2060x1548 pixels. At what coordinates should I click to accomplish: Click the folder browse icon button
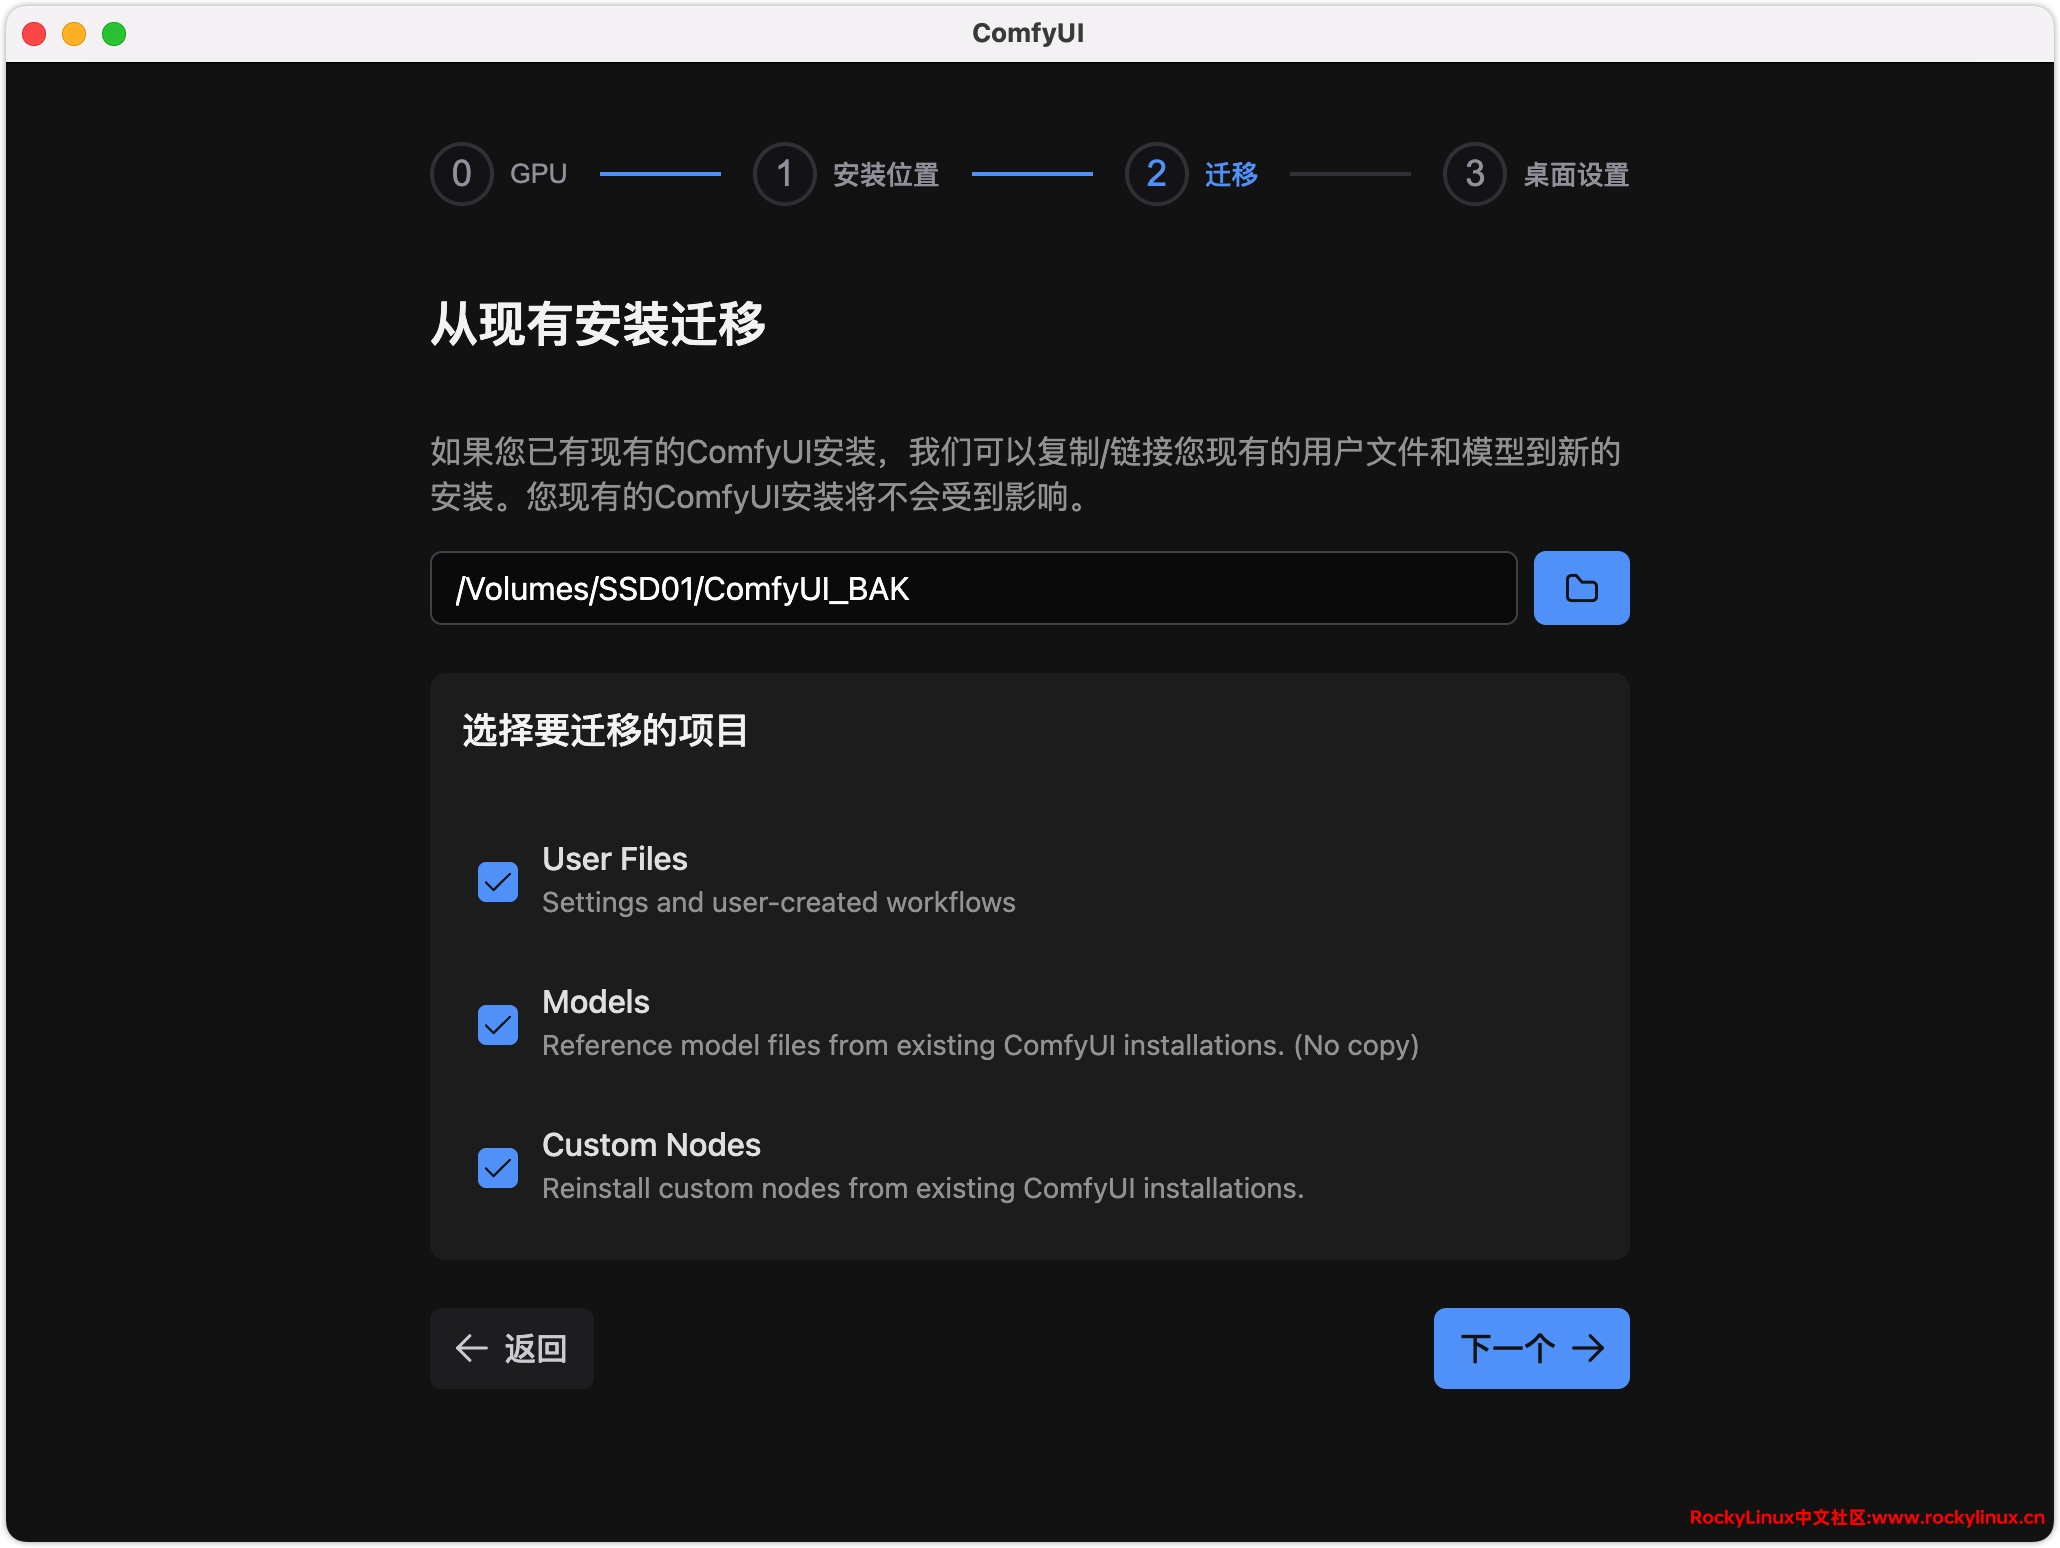[1580, 588]
